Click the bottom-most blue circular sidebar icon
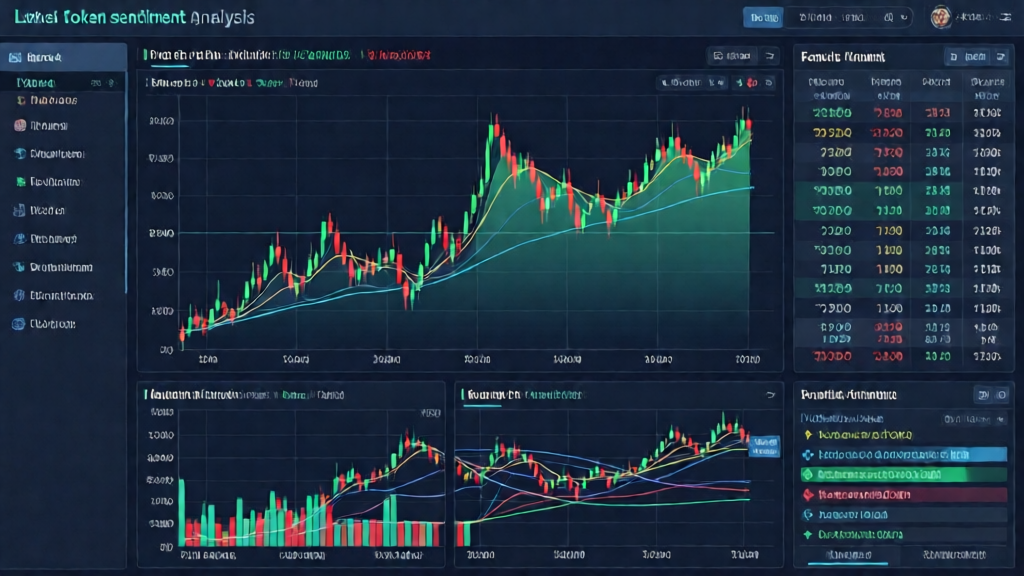 pyautogui.click(x=18, y=324)
